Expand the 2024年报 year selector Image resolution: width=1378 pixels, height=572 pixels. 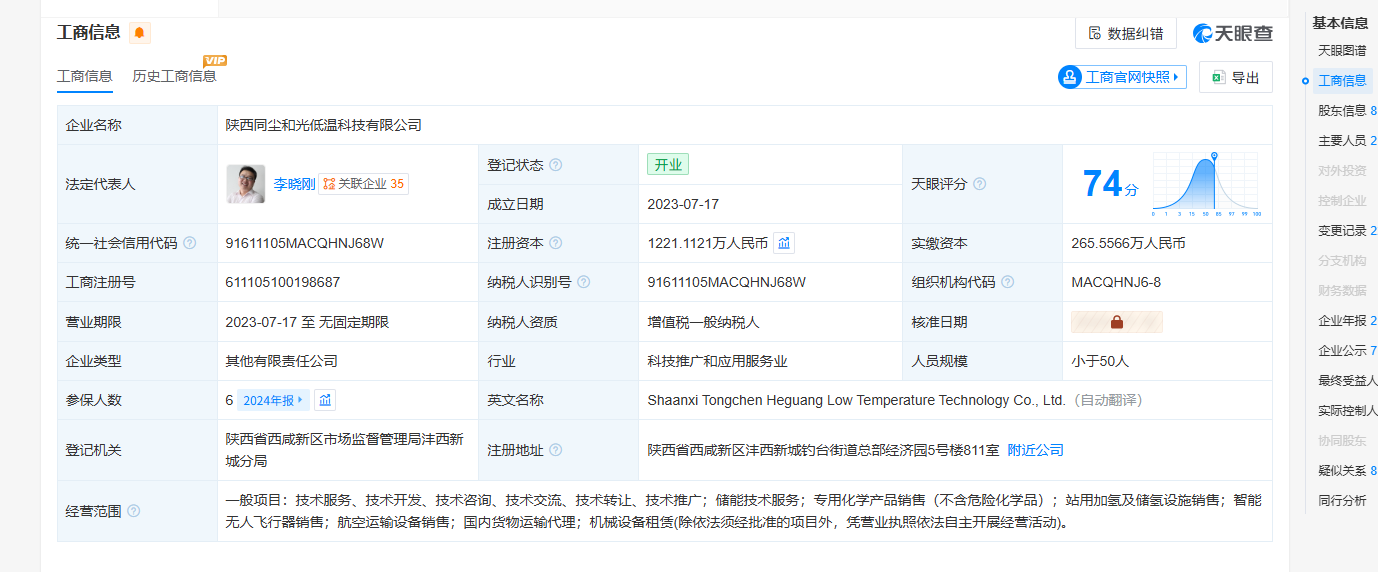273,400
